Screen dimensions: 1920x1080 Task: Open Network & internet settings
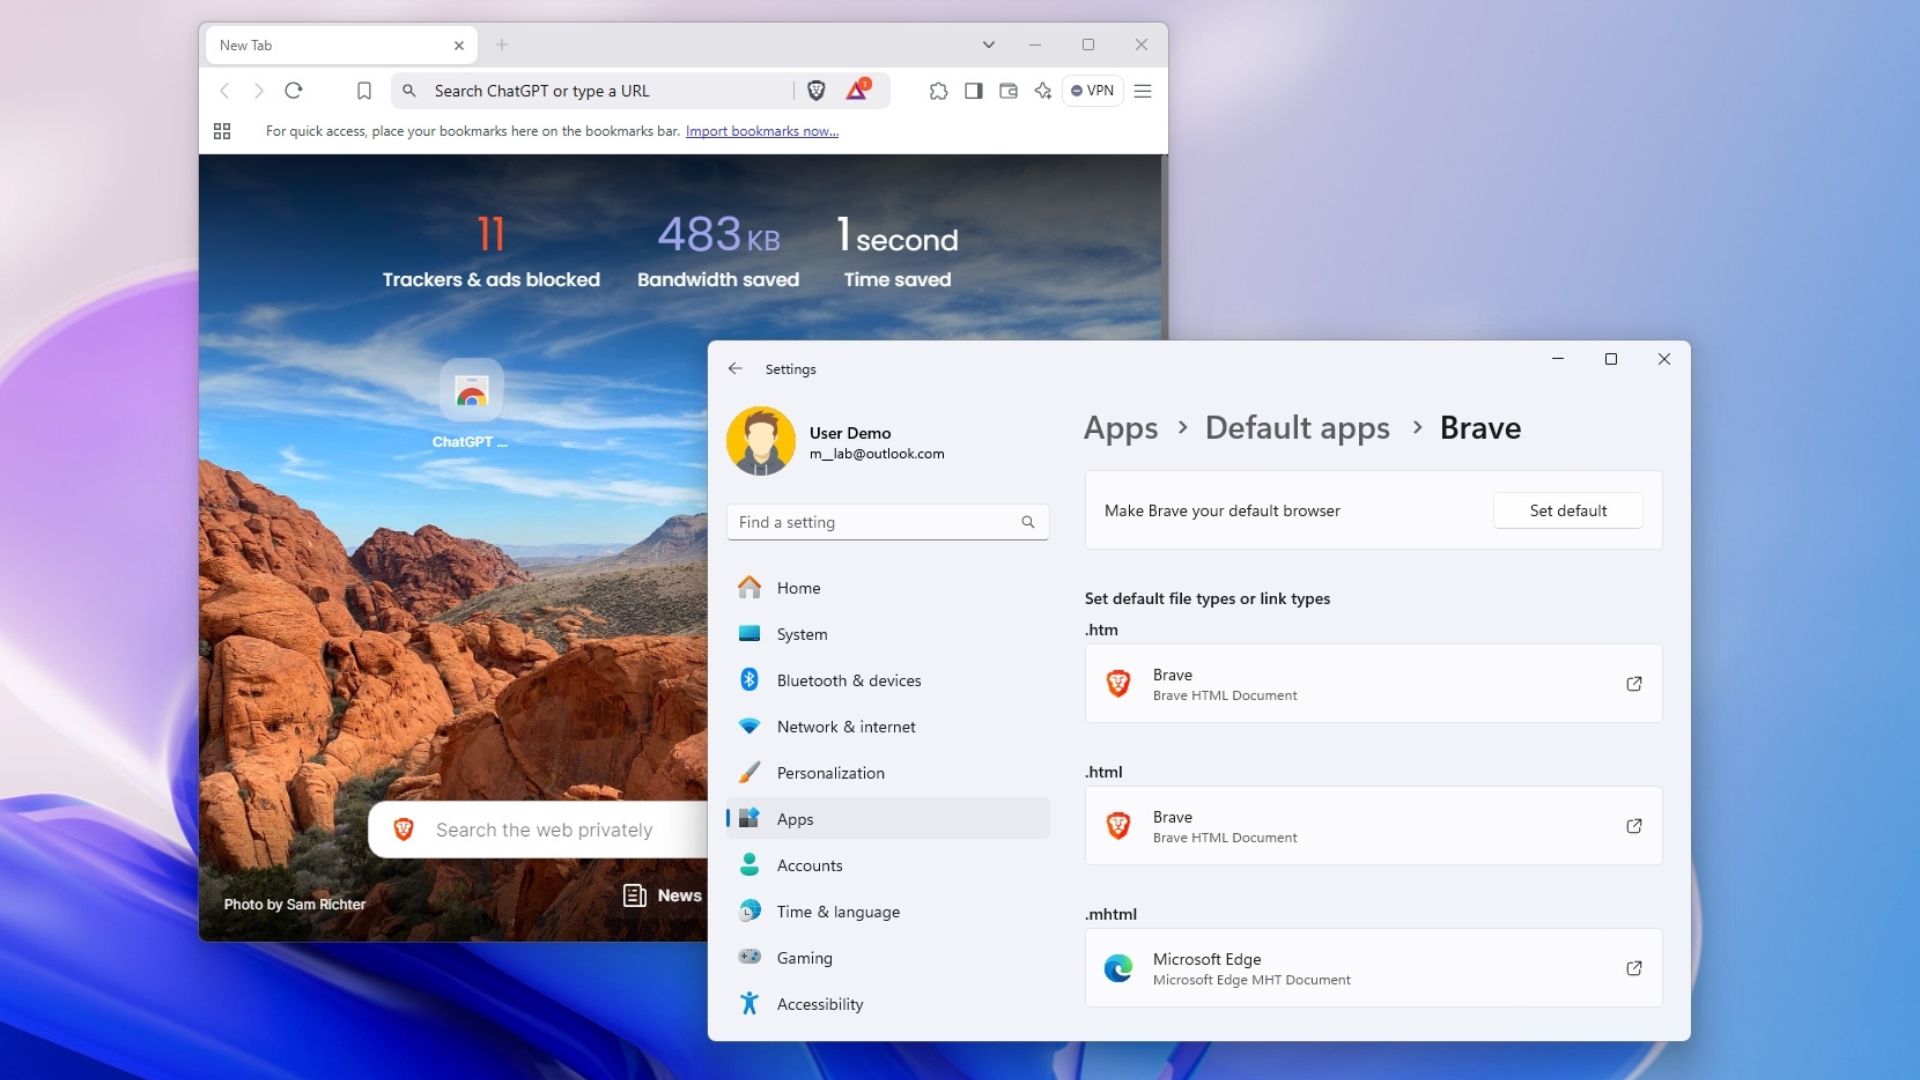[888, 727]
